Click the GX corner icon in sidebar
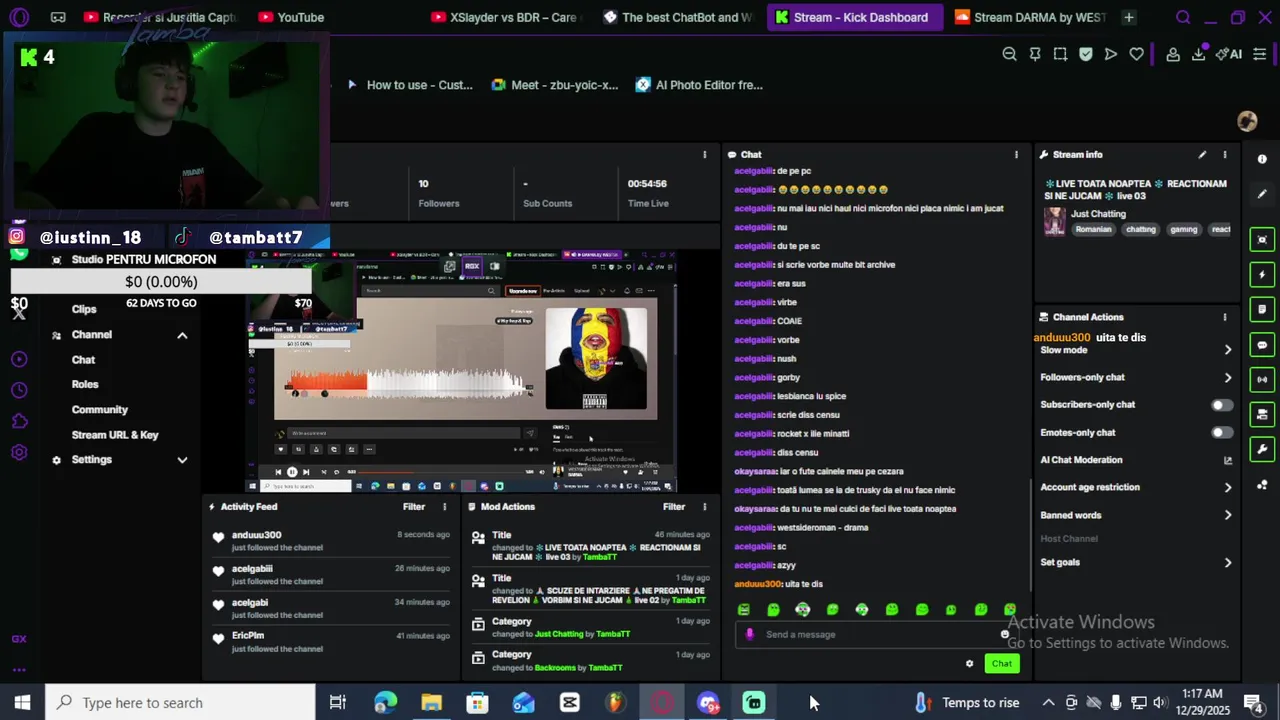The width and height of the screenshot is (1280, 720). [19, 639]
